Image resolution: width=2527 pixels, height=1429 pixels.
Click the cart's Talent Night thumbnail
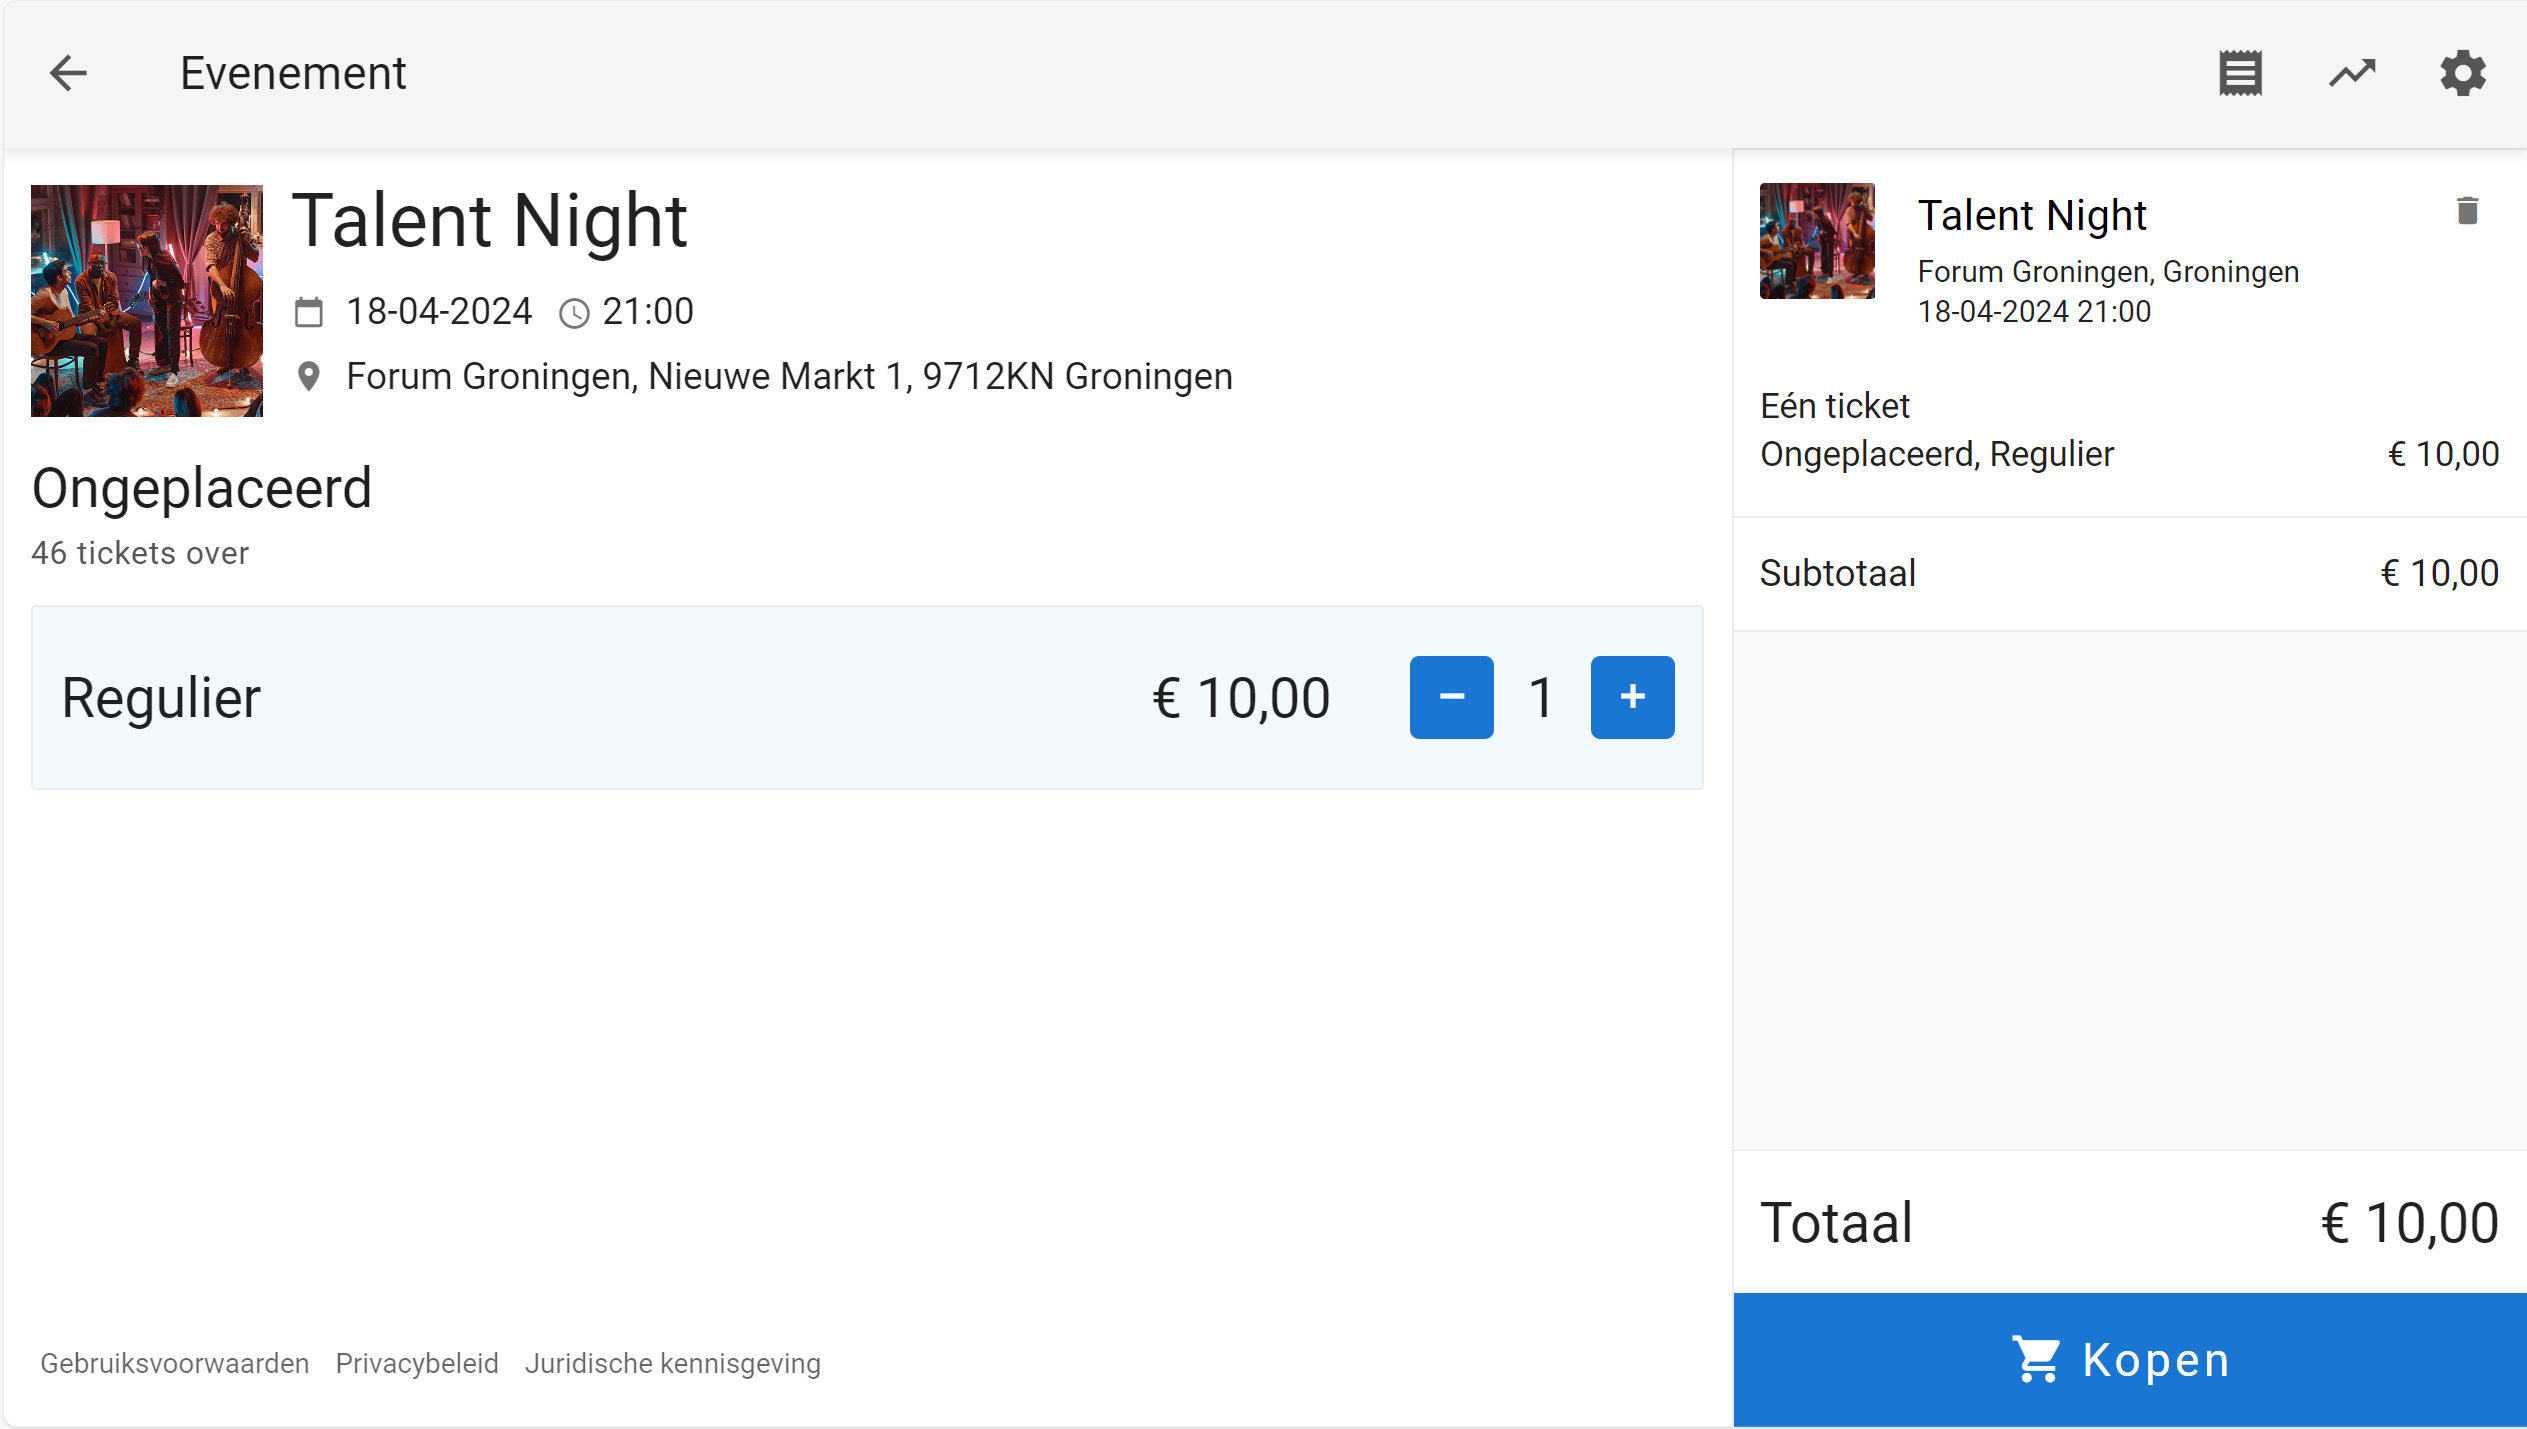click(x=1817, y=241)
